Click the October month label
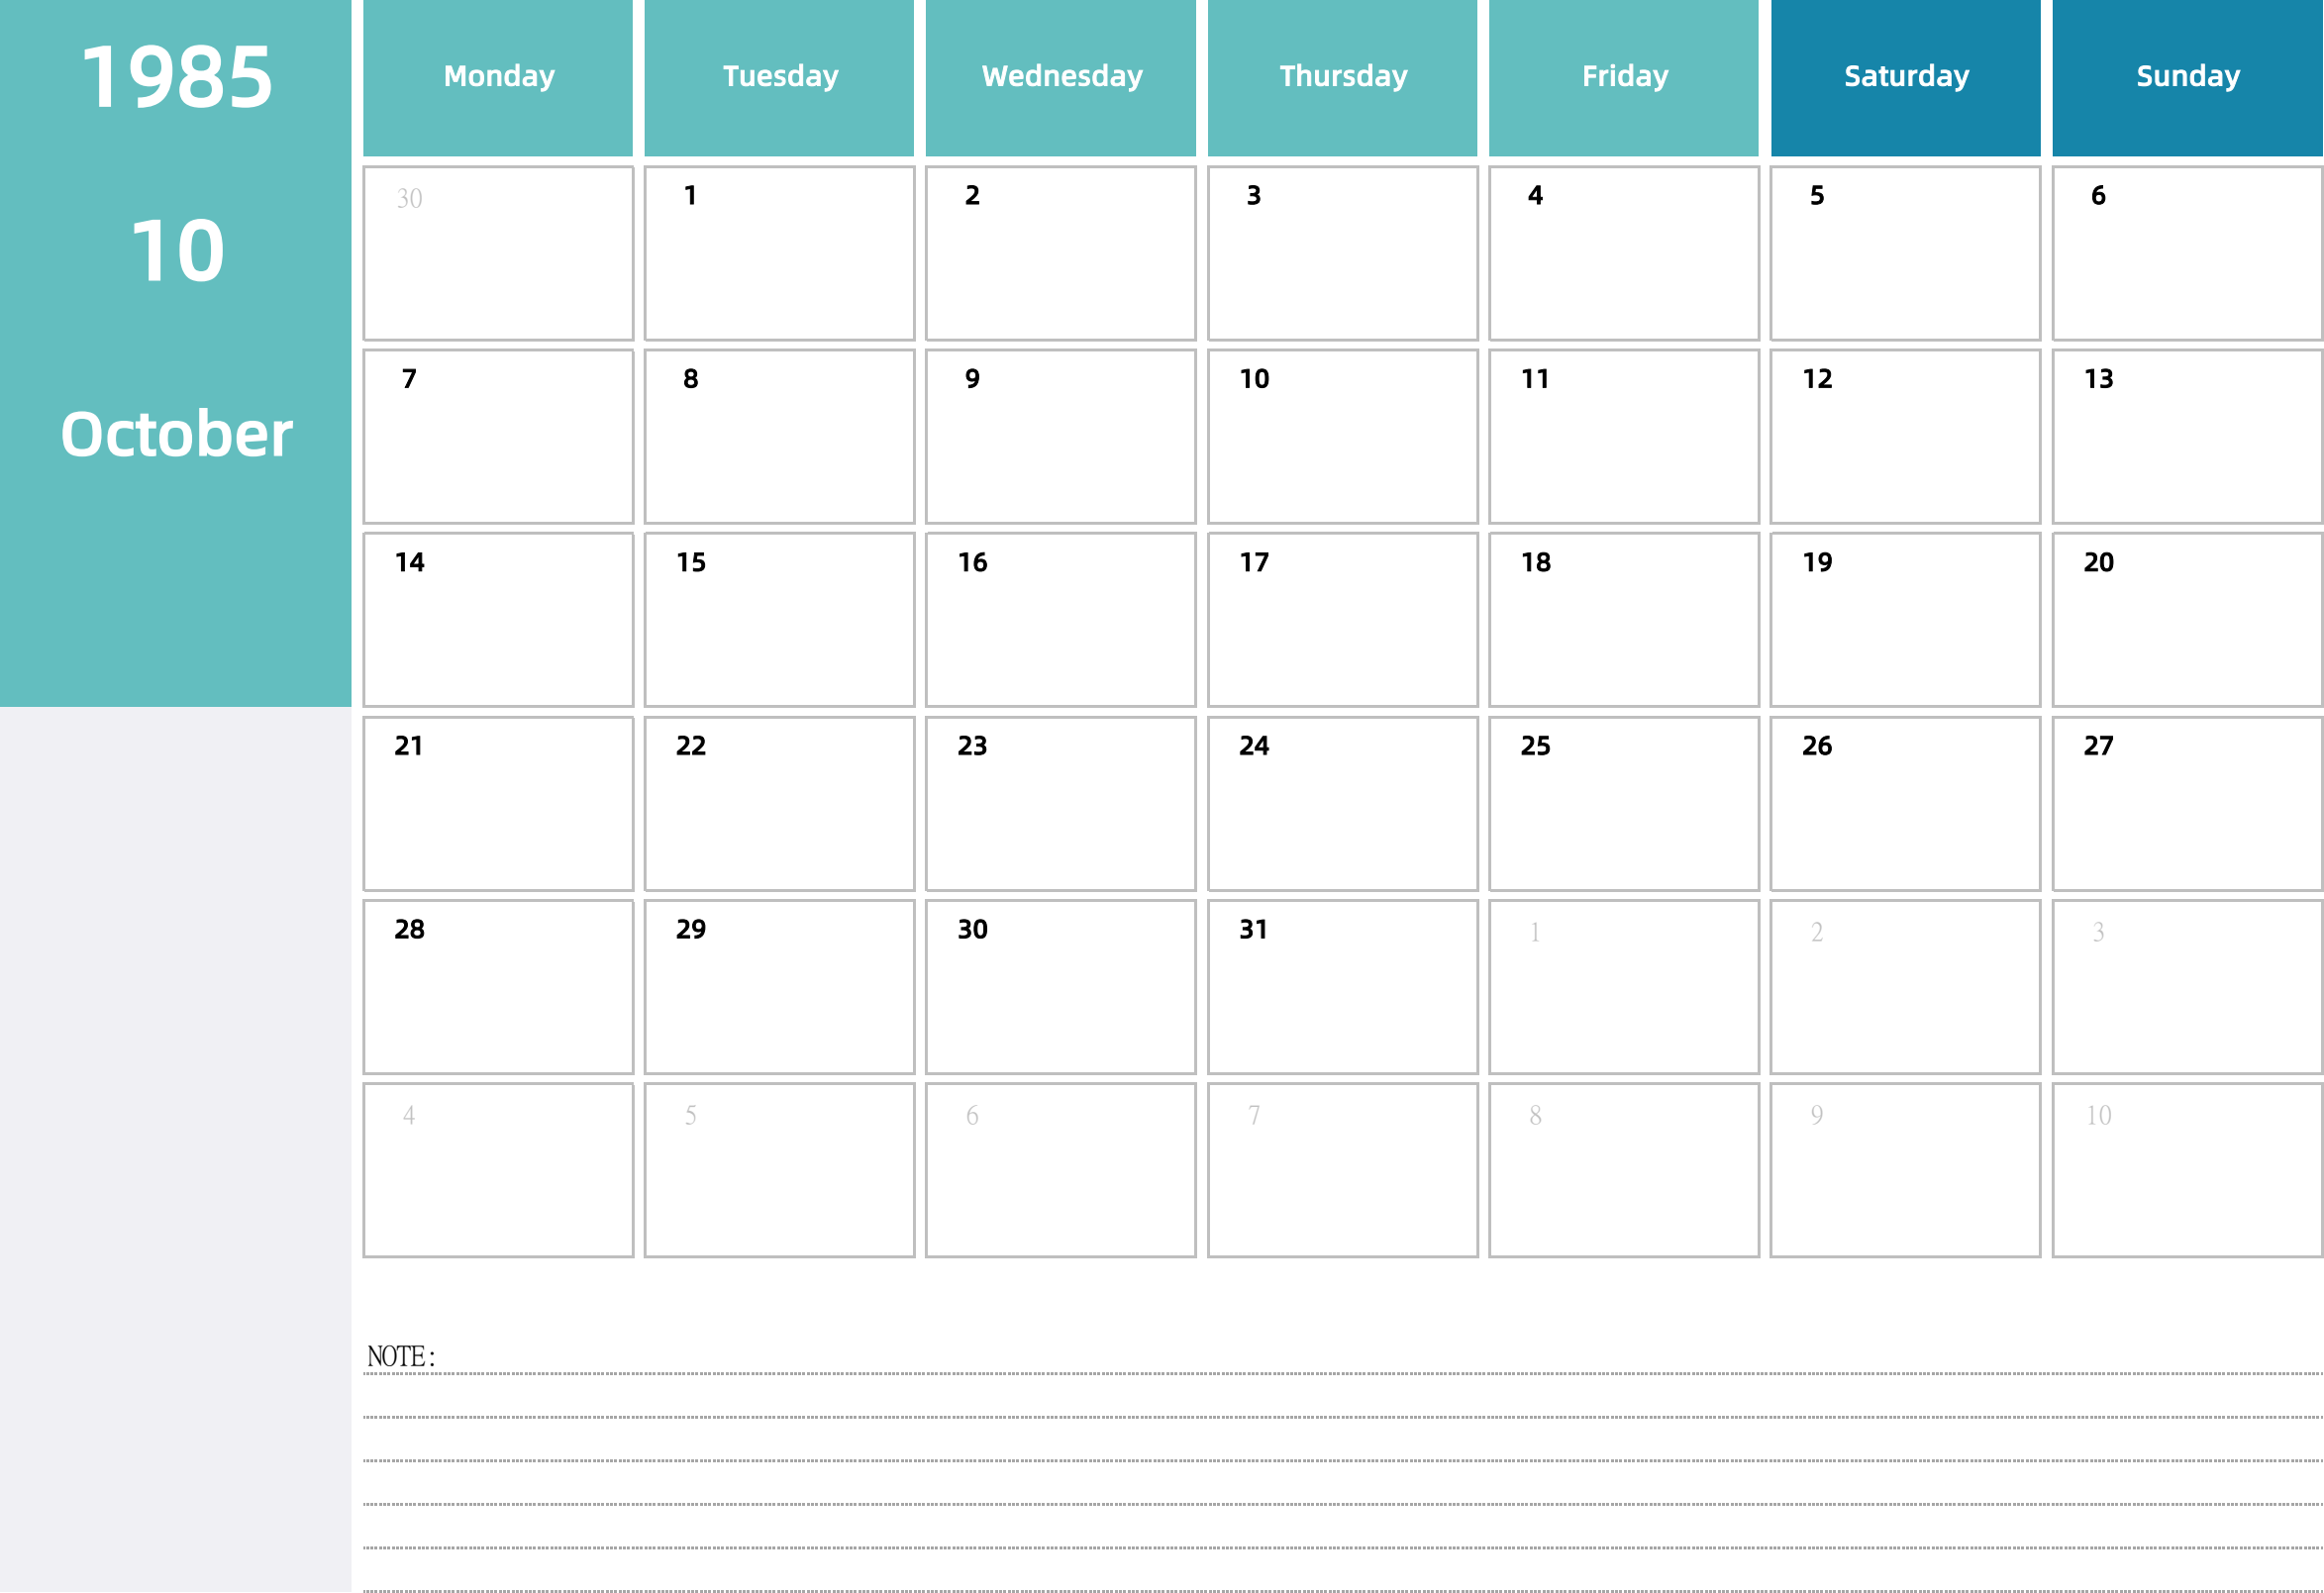The image size is (2324, 1593). coord(175,429)
